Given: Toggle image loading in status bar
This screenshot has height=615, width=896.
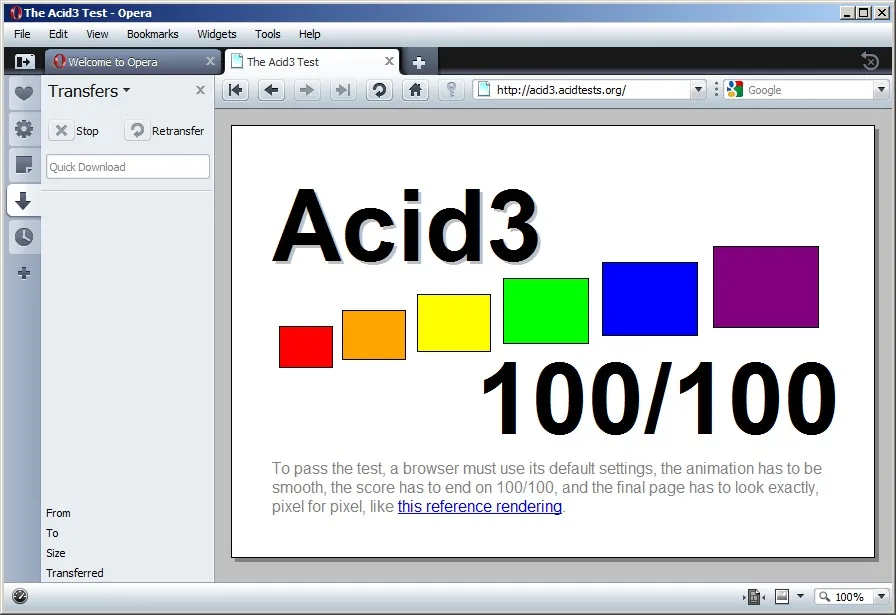Looking at the screenshot, I should 782,597.
